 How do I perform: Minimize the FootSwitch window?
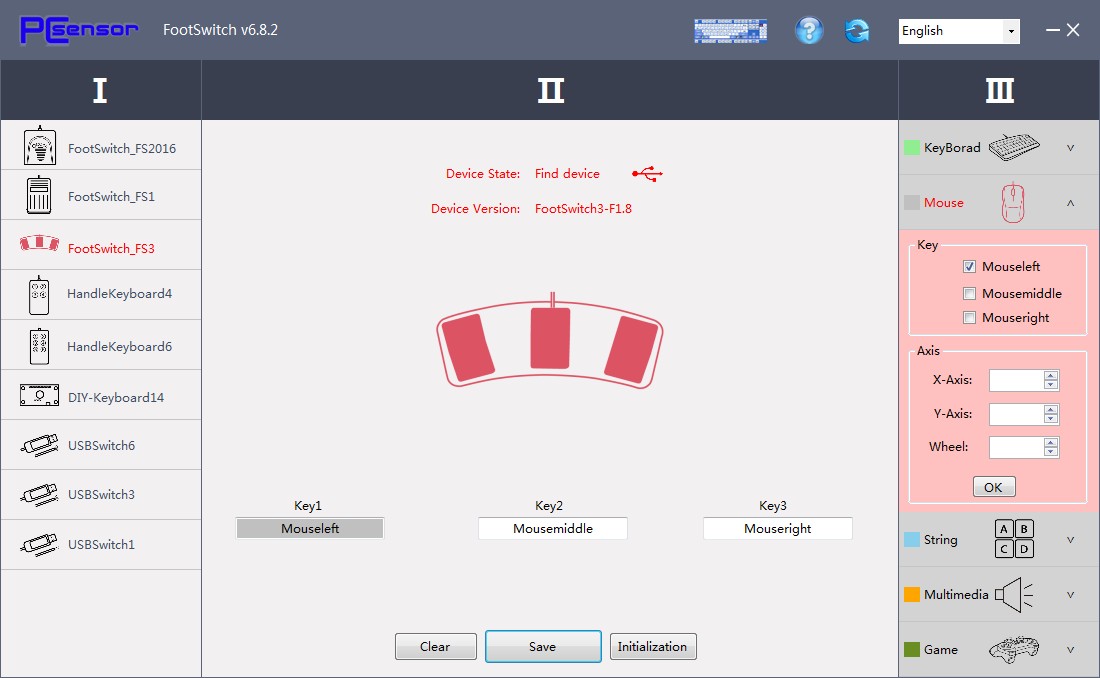(1052, 30)
